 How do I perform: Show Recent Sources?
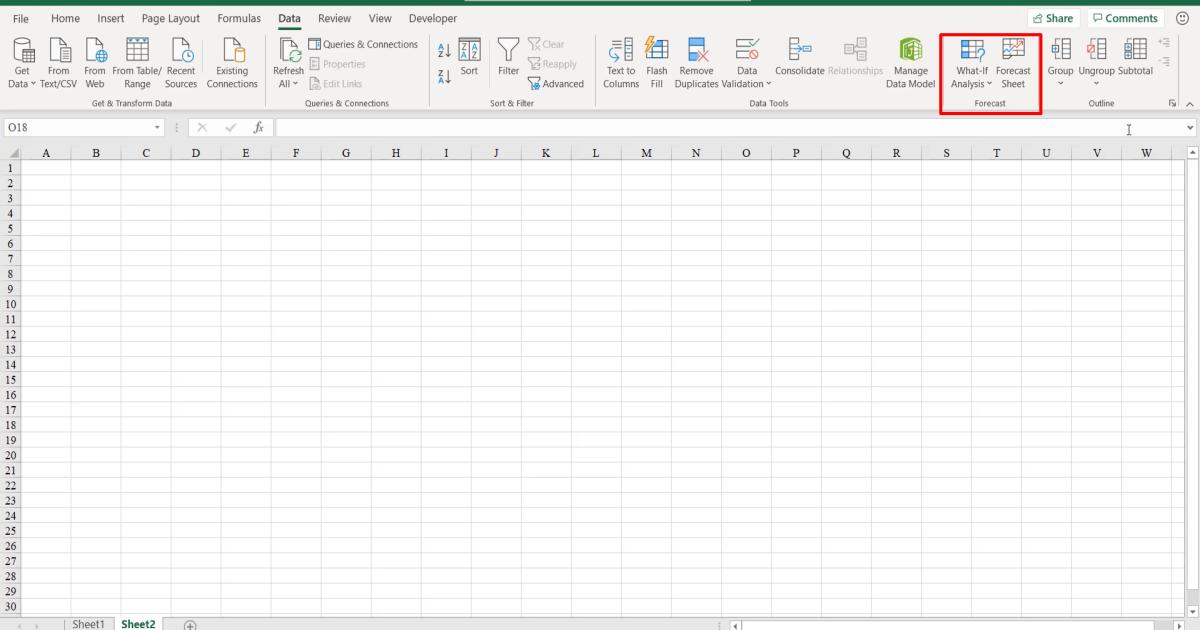pos(181,62)
